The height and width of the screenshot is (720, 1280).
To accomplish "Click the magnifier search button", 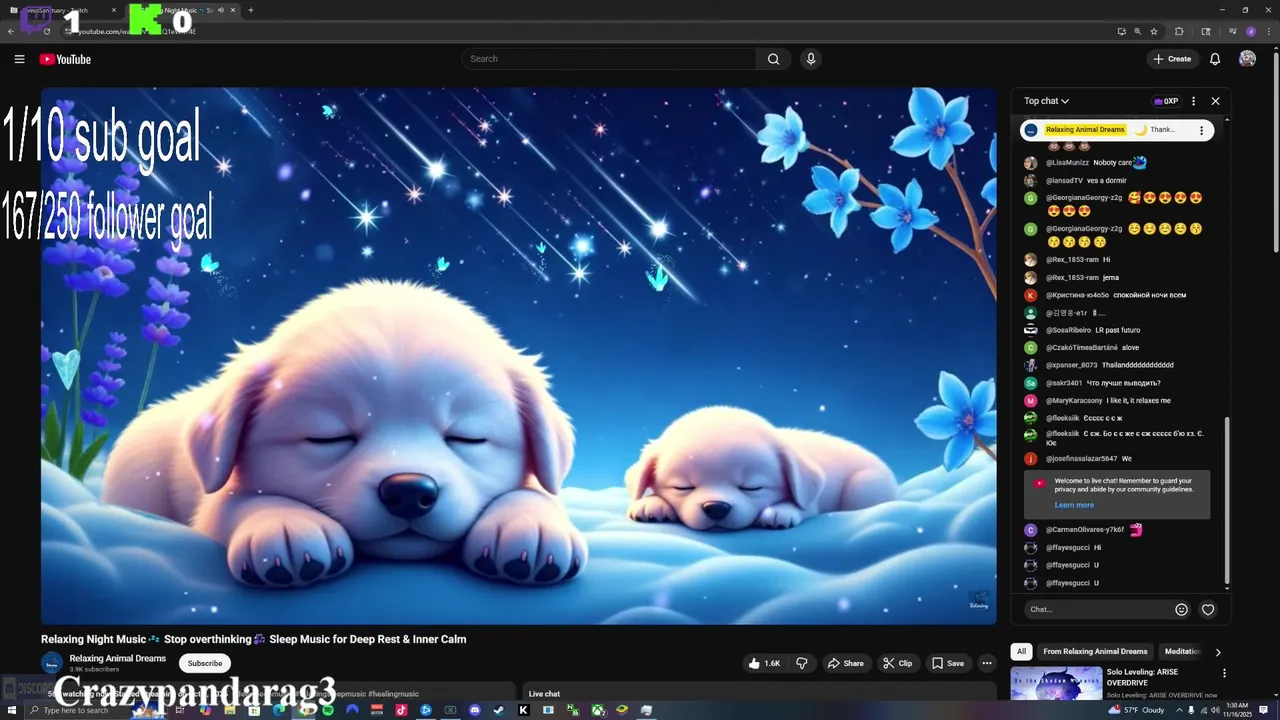I will [x=773, y=59].
